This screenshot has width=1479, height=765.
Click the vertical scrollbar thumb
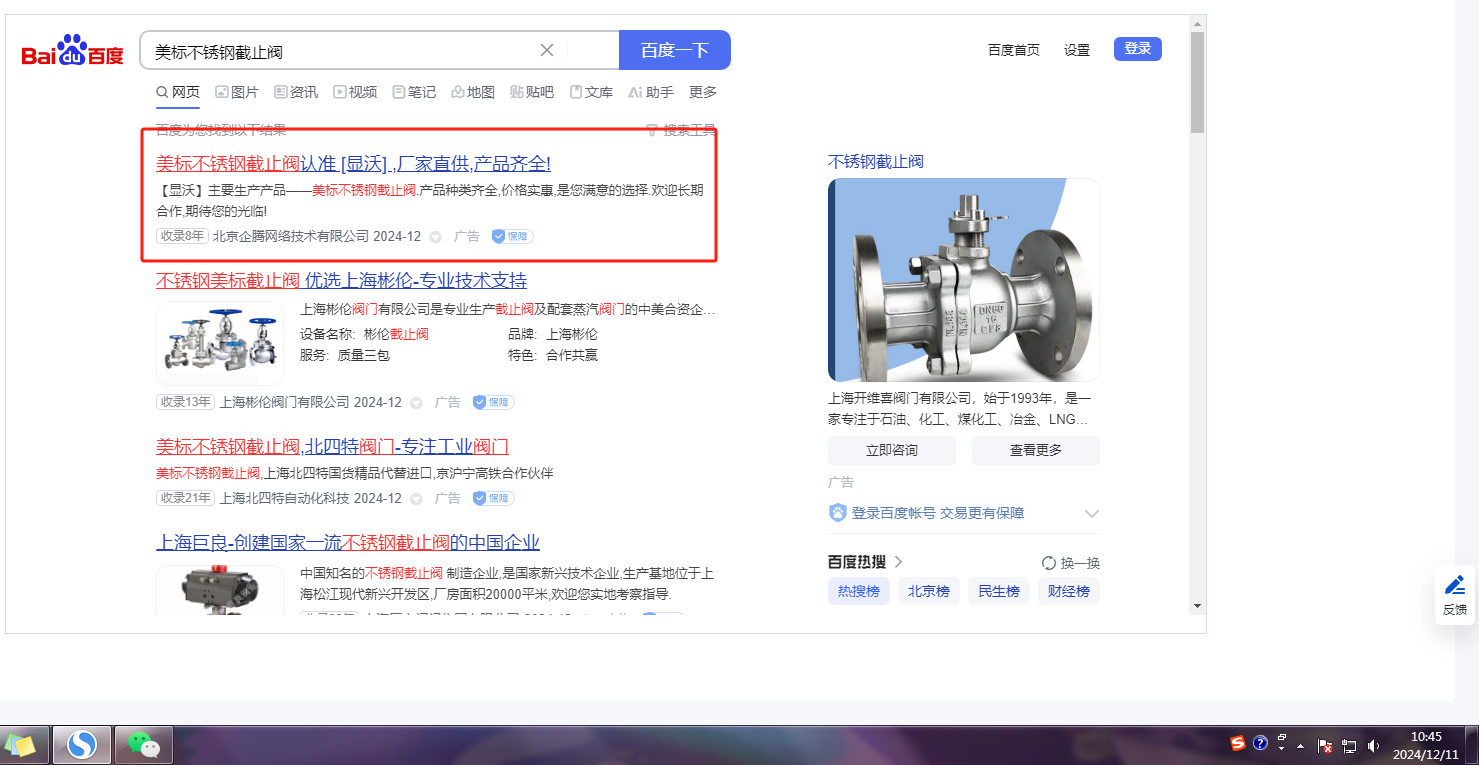1197,82
